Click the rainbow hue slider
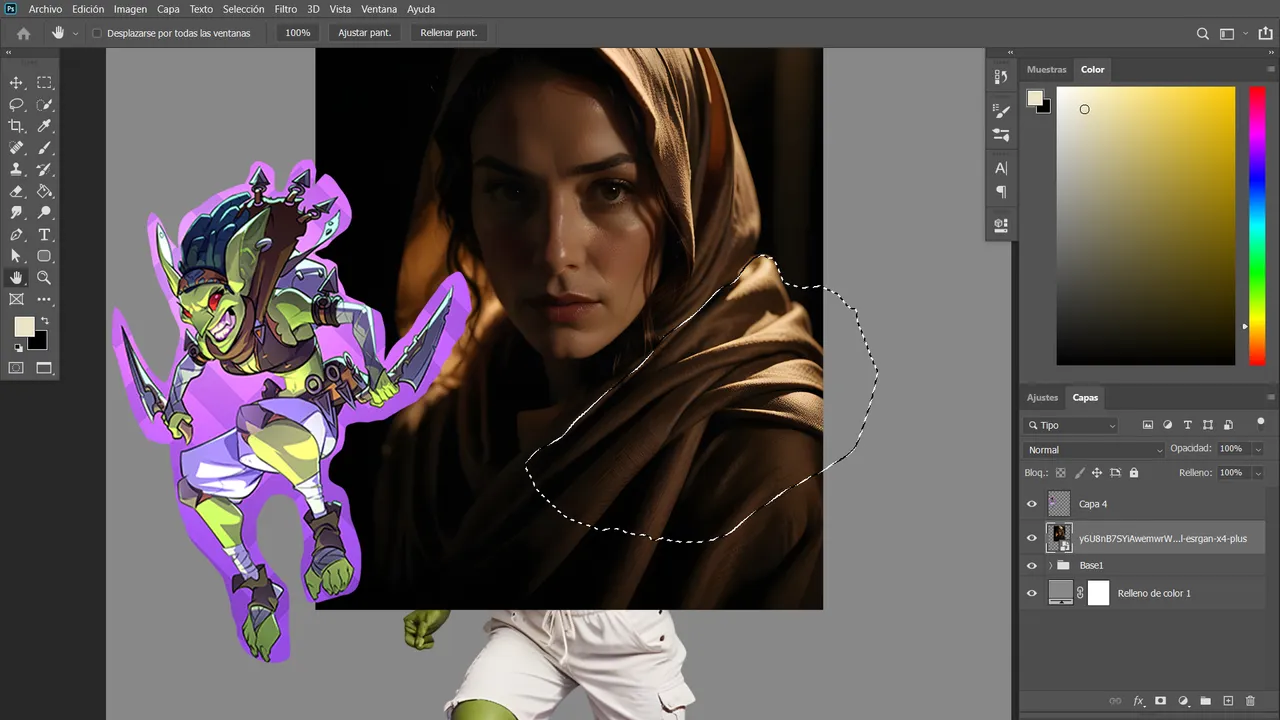The height and width of the screenshot is (720, 1280). coord(1257,225)
